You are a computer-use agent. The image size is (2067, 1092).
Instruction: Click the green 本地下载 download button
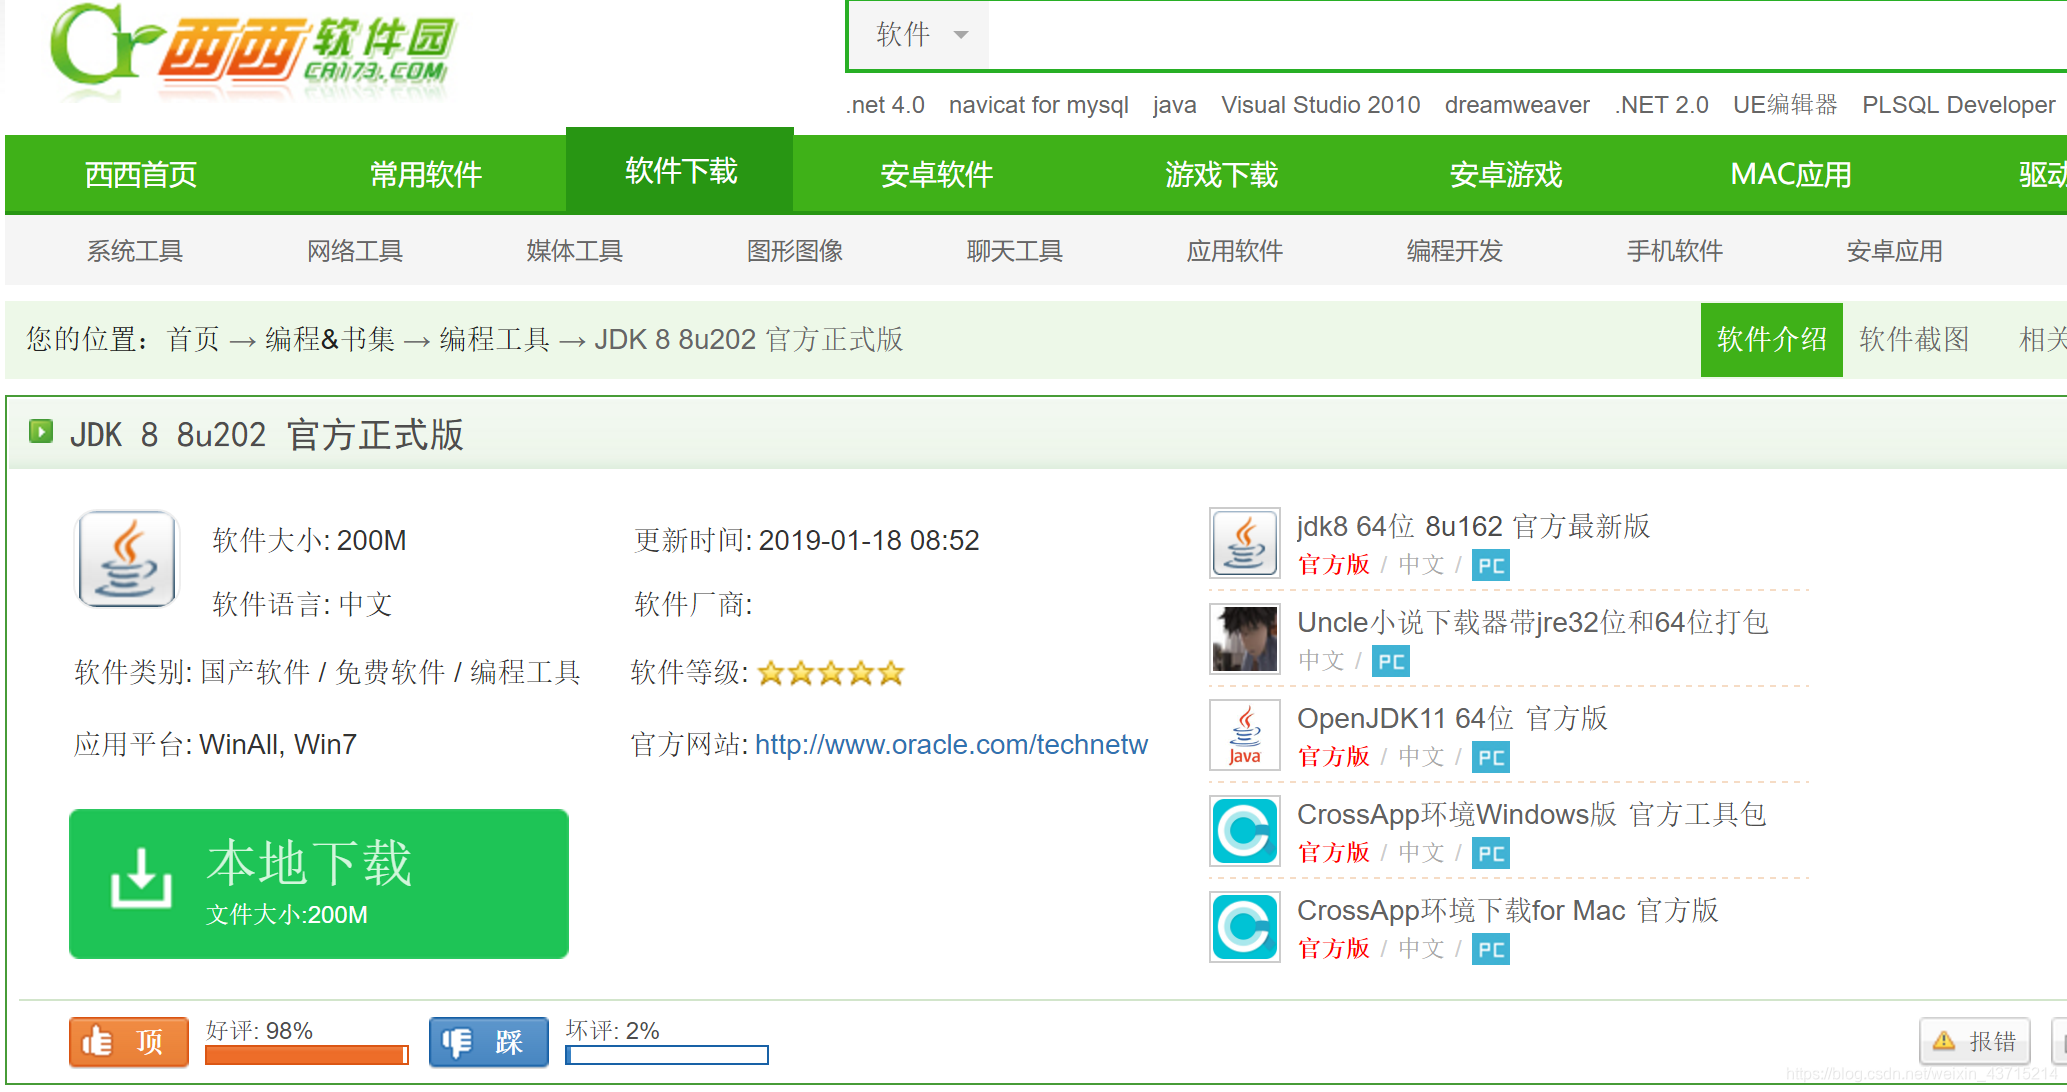click(x=319, y=883)
